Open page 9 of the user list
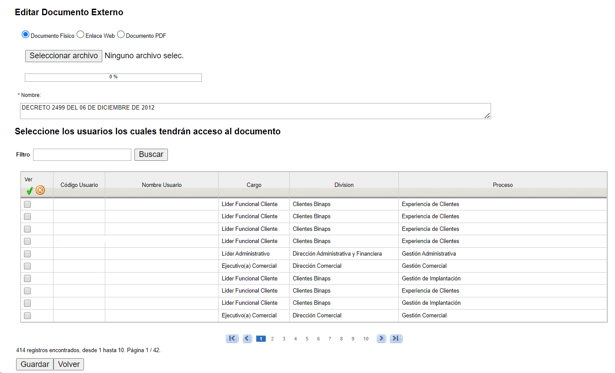The width and height of the screenshot is (615, 373). (353, 339)
